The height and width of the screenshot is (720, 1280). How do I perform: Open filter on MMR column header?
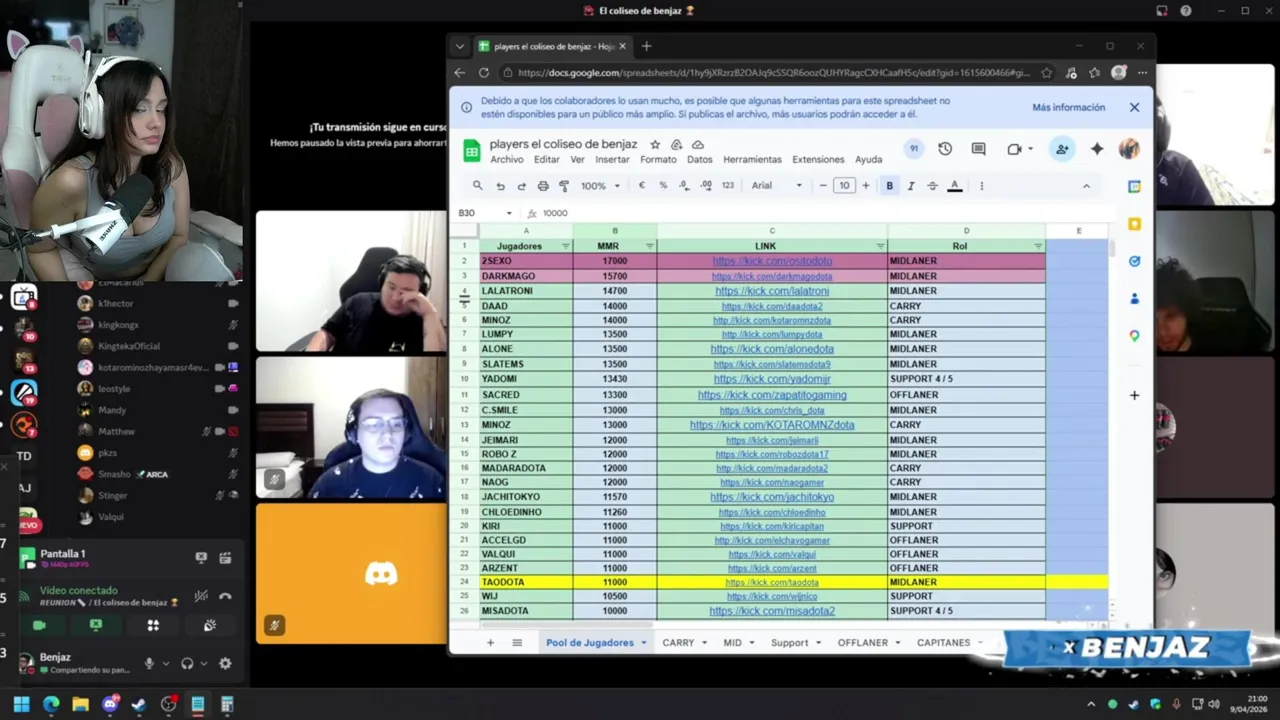[650, 246]
